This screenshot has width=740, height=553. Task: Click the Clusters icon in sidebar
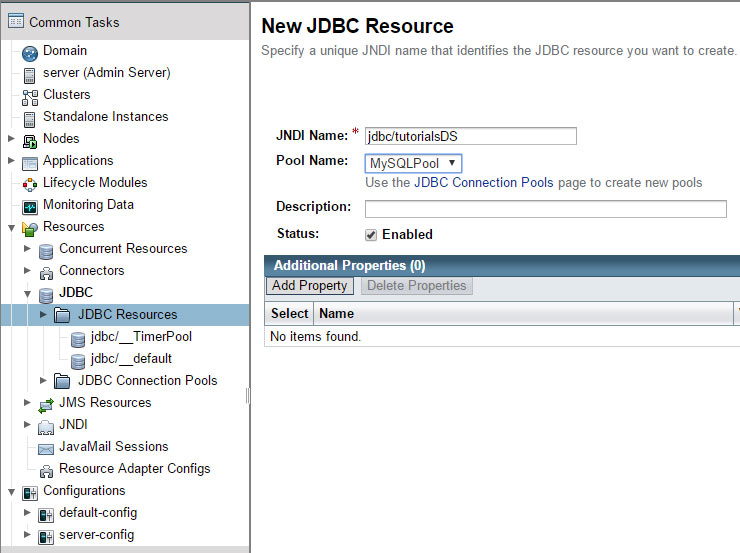[30, 98]
